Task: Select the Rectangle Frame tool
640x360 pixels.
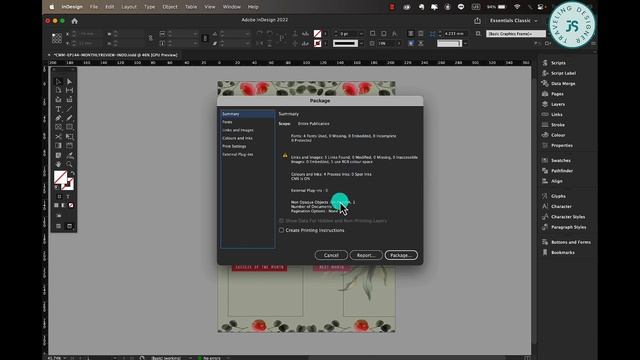Action: click(58, 127)
